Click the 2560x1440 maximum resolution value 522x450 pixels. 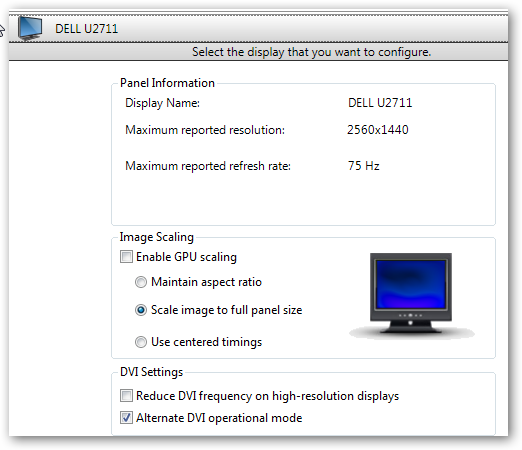[x=378, y=130]
